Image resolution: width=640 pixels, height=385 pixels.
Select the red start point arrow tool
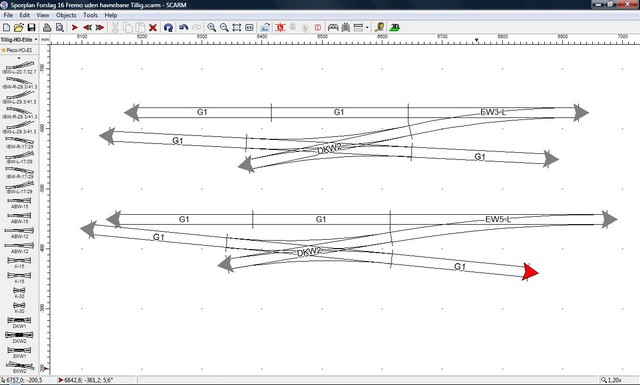(x=75, y=27)
